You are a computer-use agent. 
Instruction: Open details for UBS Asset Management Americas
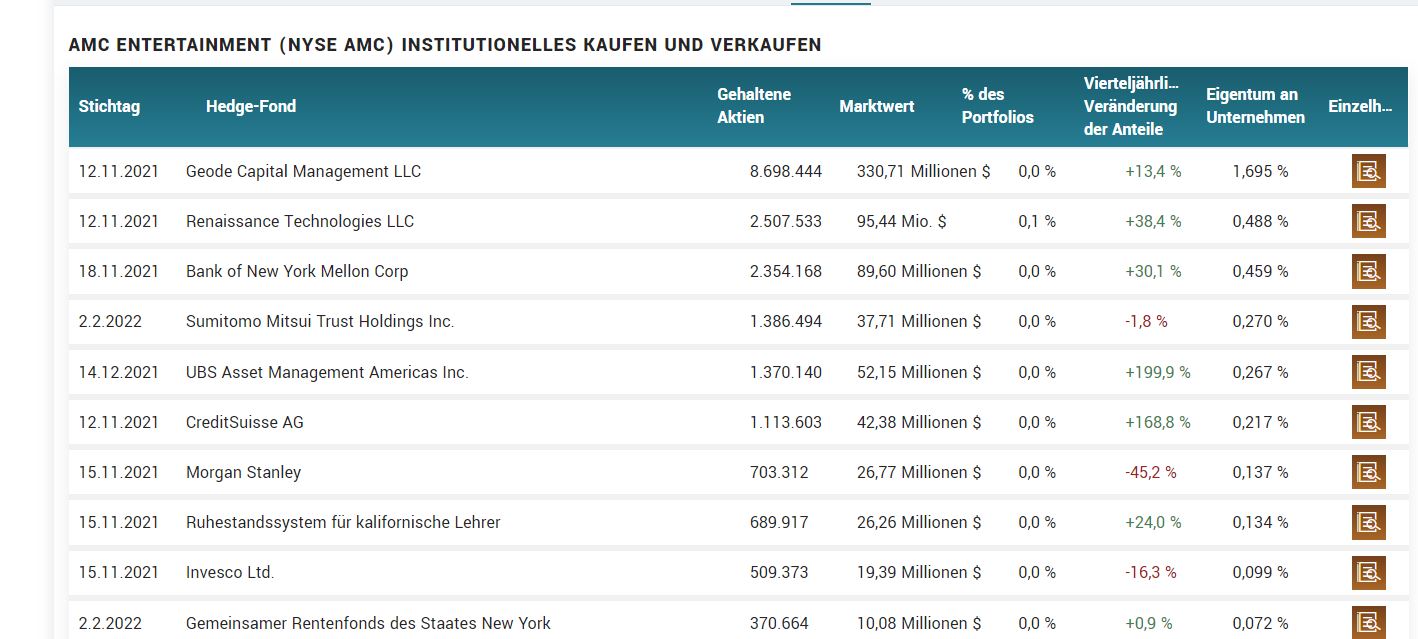[1369, 372]
